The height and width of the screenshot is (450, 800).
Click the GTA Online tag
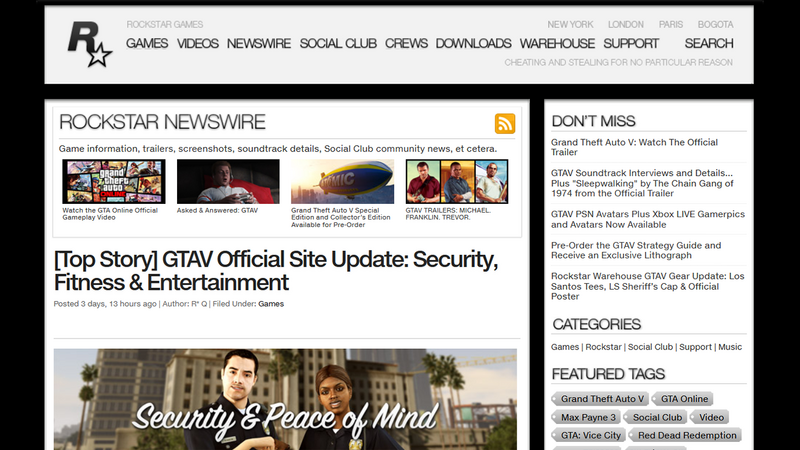pyautogui.click(x=683, y=399)
